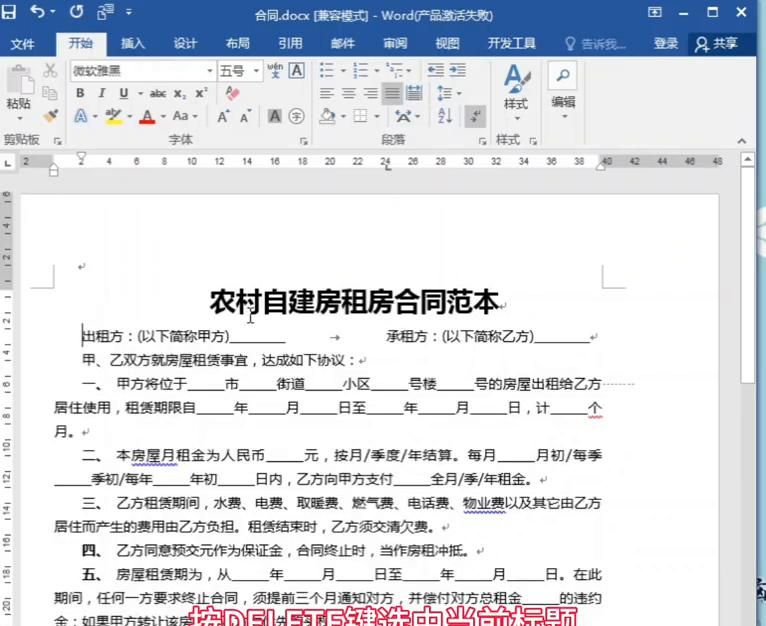Click the 告诉我 search box
This screenshot has width=766, height=626.
click(595, 44)
